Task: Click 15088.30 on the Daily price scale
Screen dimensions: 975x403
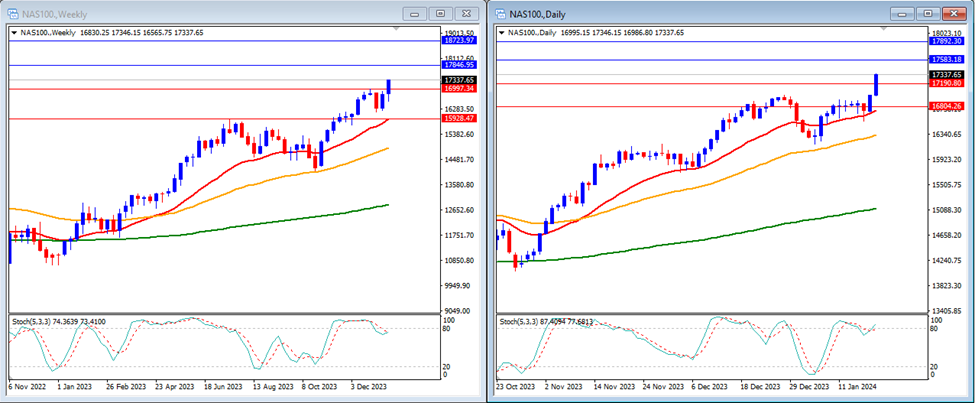Action: pyautogui.click(x=948, y=210)
